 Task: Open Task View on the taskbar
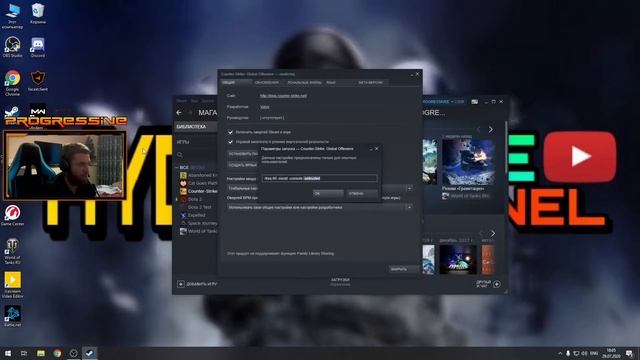tap(24, 353)
